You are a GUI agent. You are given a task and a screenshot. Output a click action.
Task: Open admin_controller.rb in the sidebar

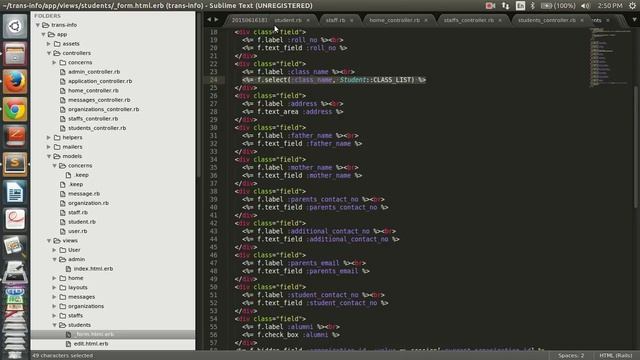94,72
